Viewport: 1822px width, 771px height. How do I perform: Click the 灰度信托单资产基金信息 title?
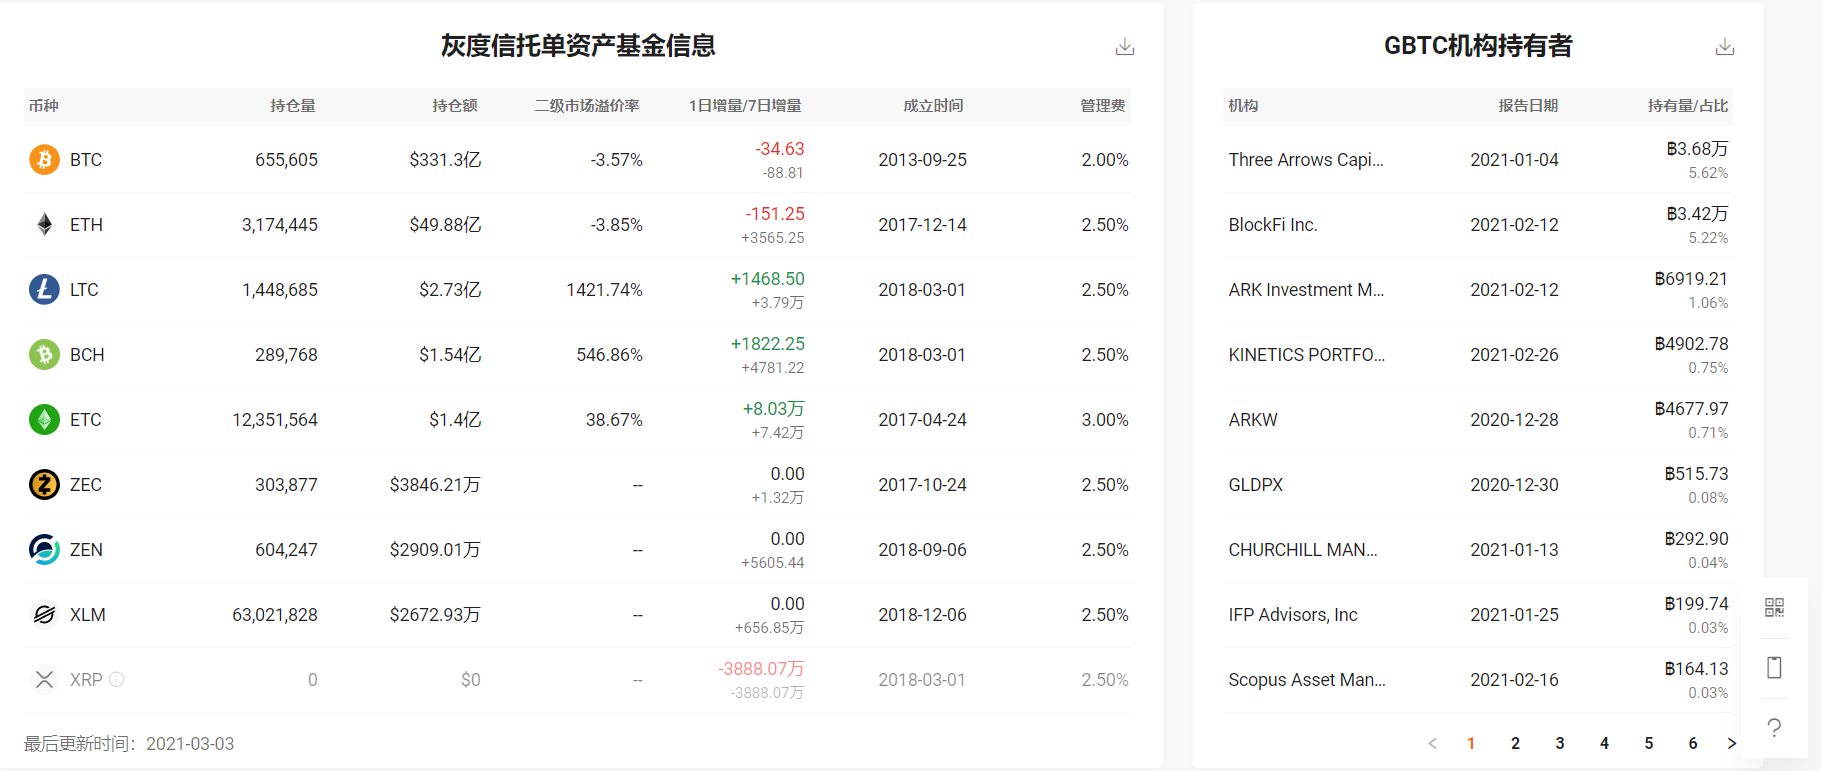(578, 46)
